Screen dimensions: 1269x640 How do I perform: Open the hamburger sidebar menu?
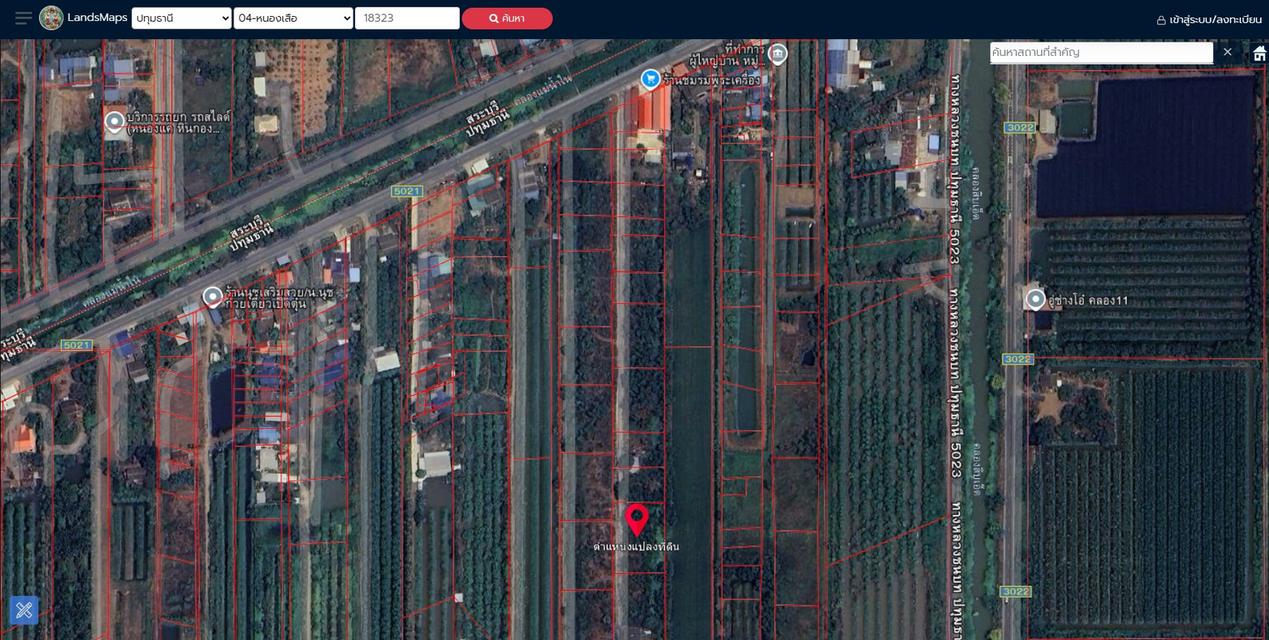pyautogui.click(x=22, y=17)
